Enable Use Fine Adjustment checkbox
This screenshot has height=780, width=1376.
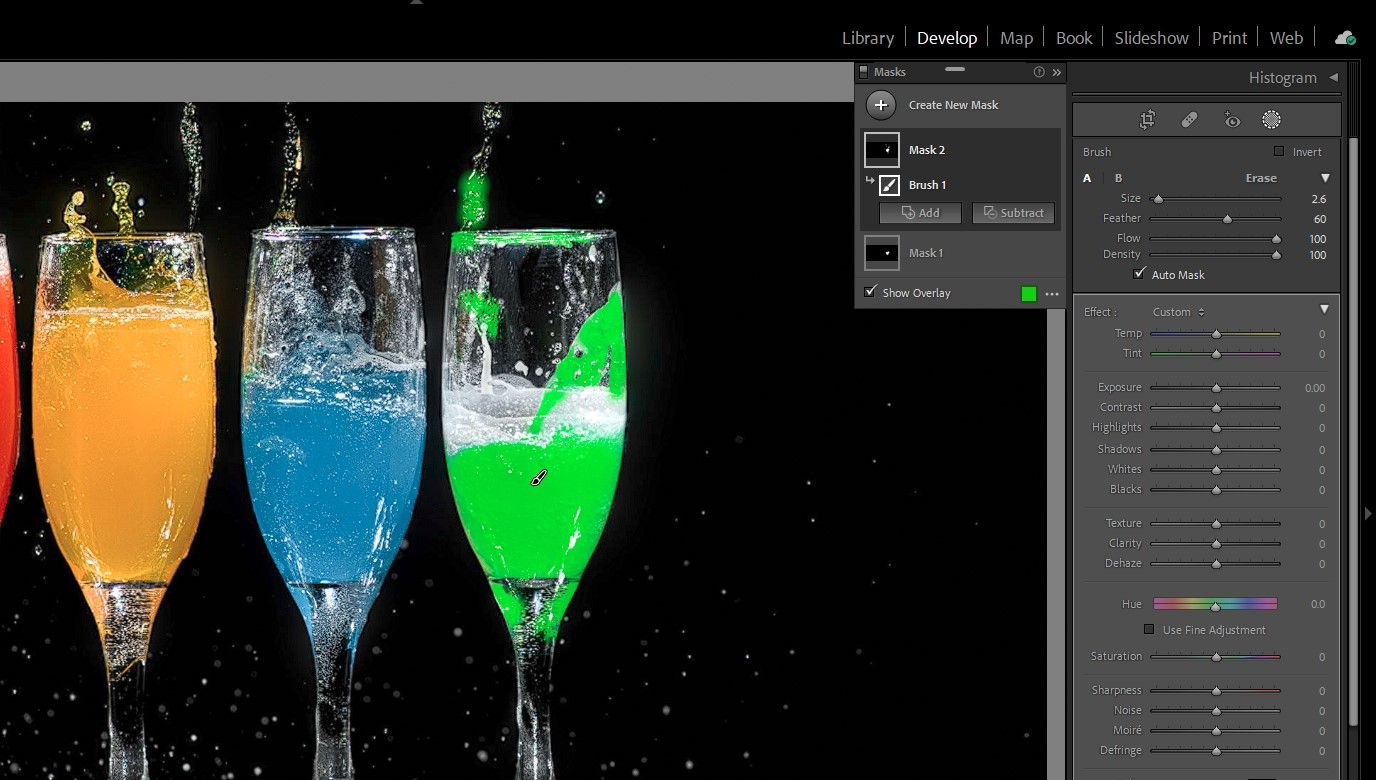pyautogui.click(x=1149, y=630)
